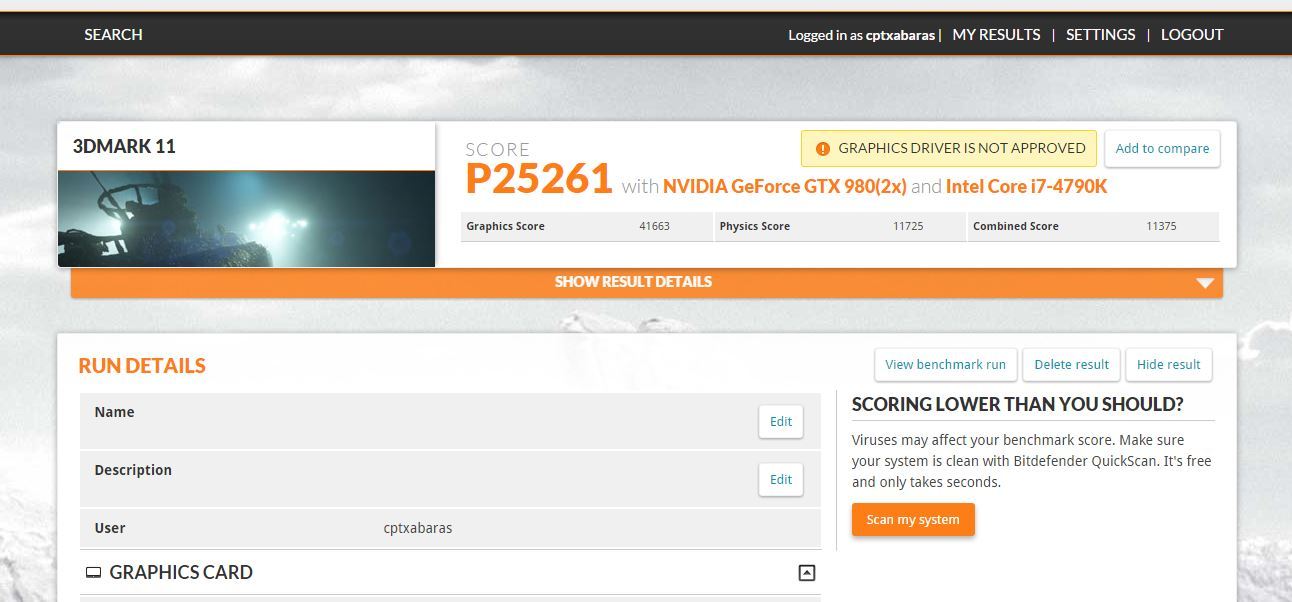
Task: Click the RUN DETAILS heading
Action: click(x=142, y=365)
